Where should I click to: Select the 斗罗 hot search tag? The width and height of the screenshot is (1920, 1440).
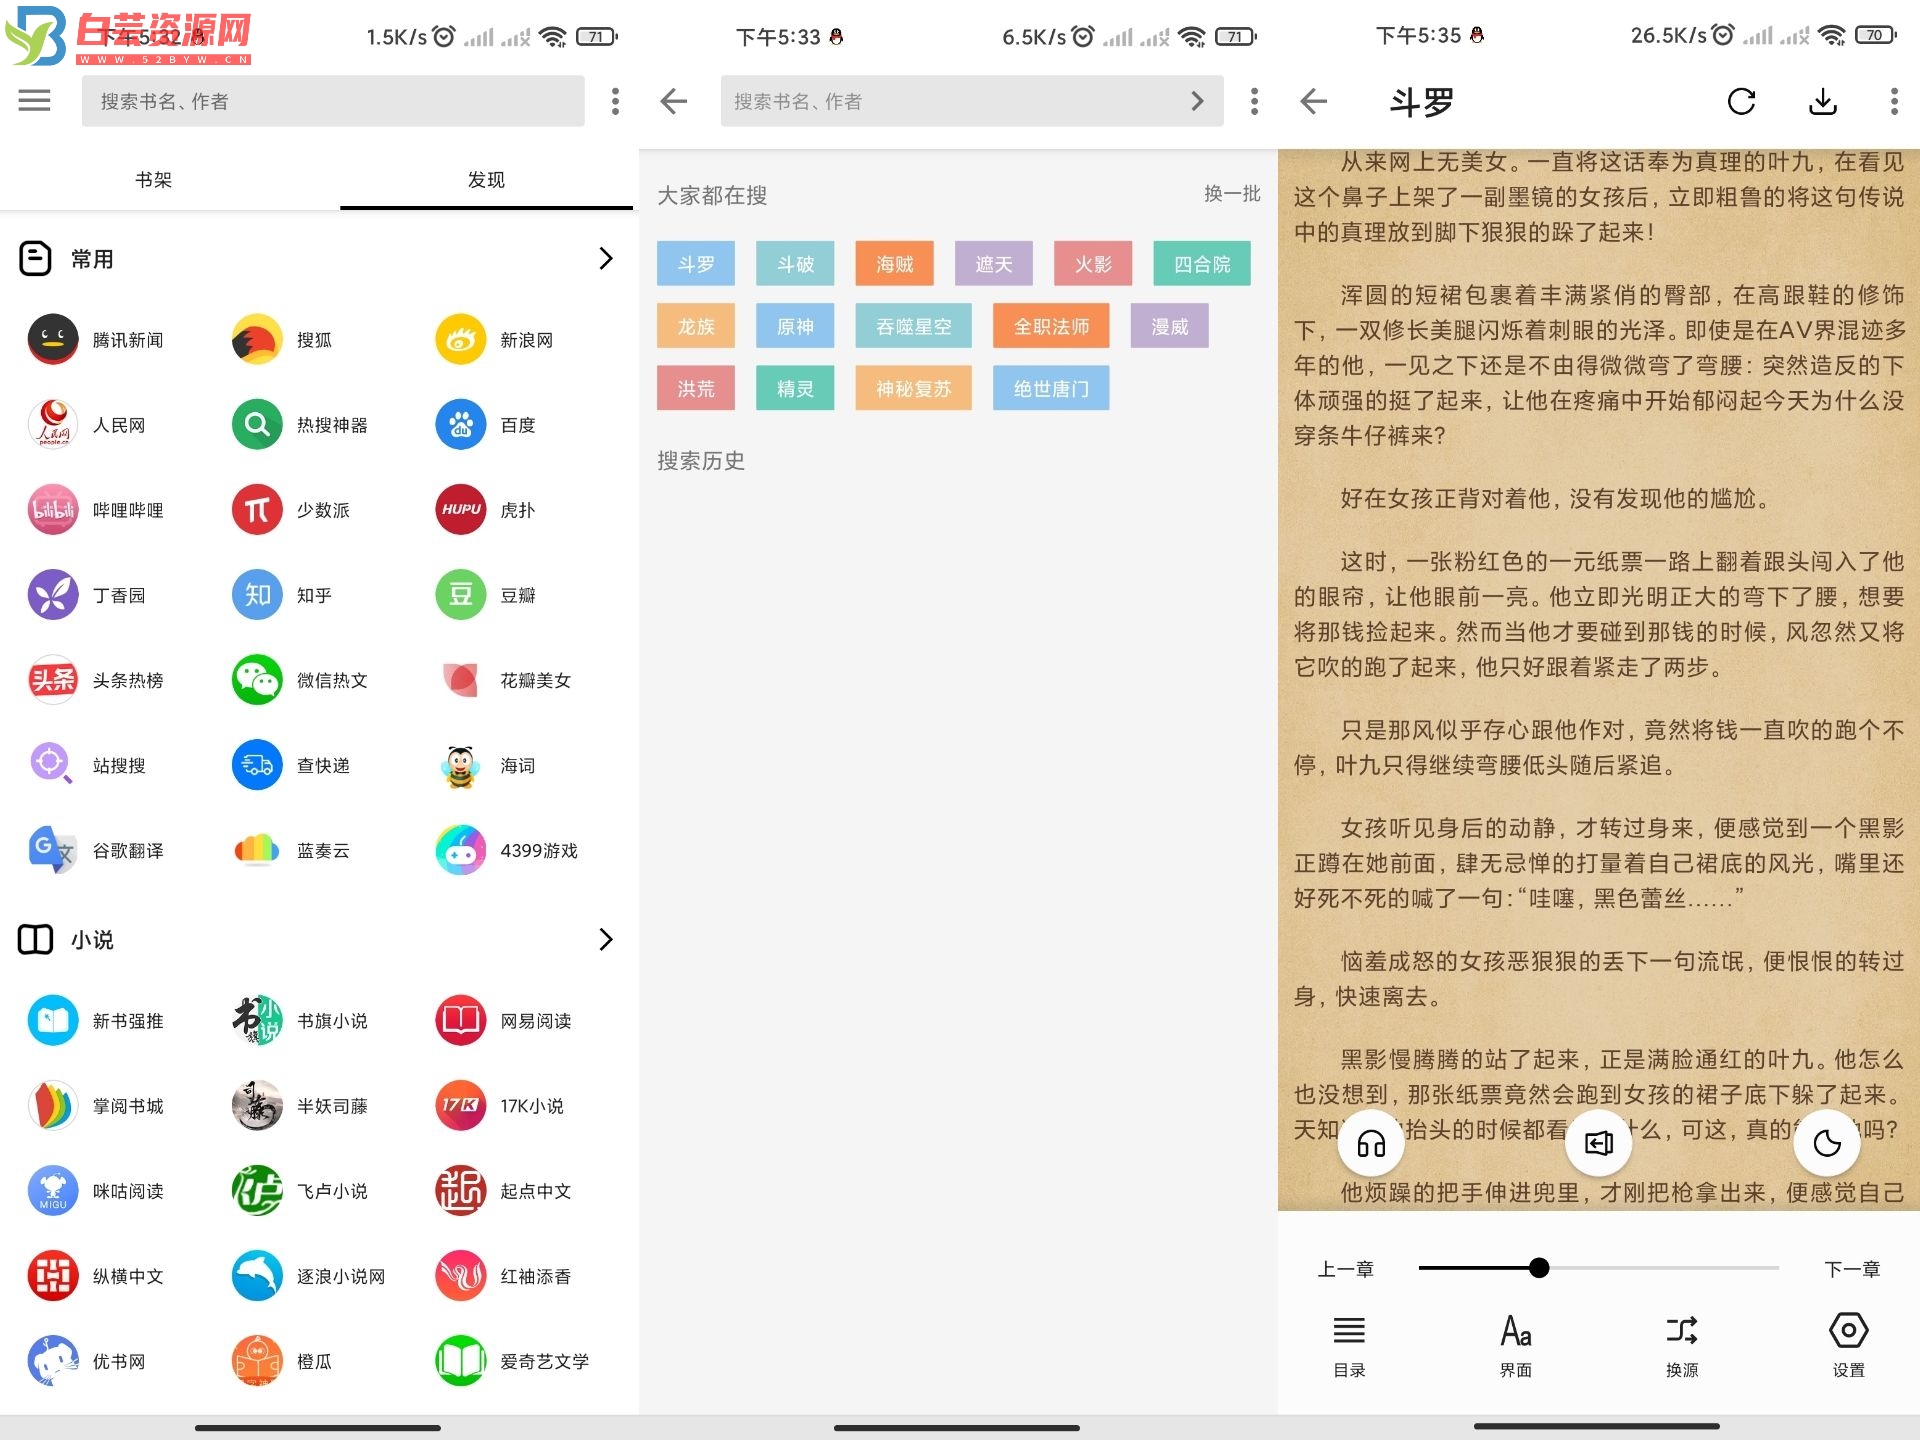(x=696, y=264)
